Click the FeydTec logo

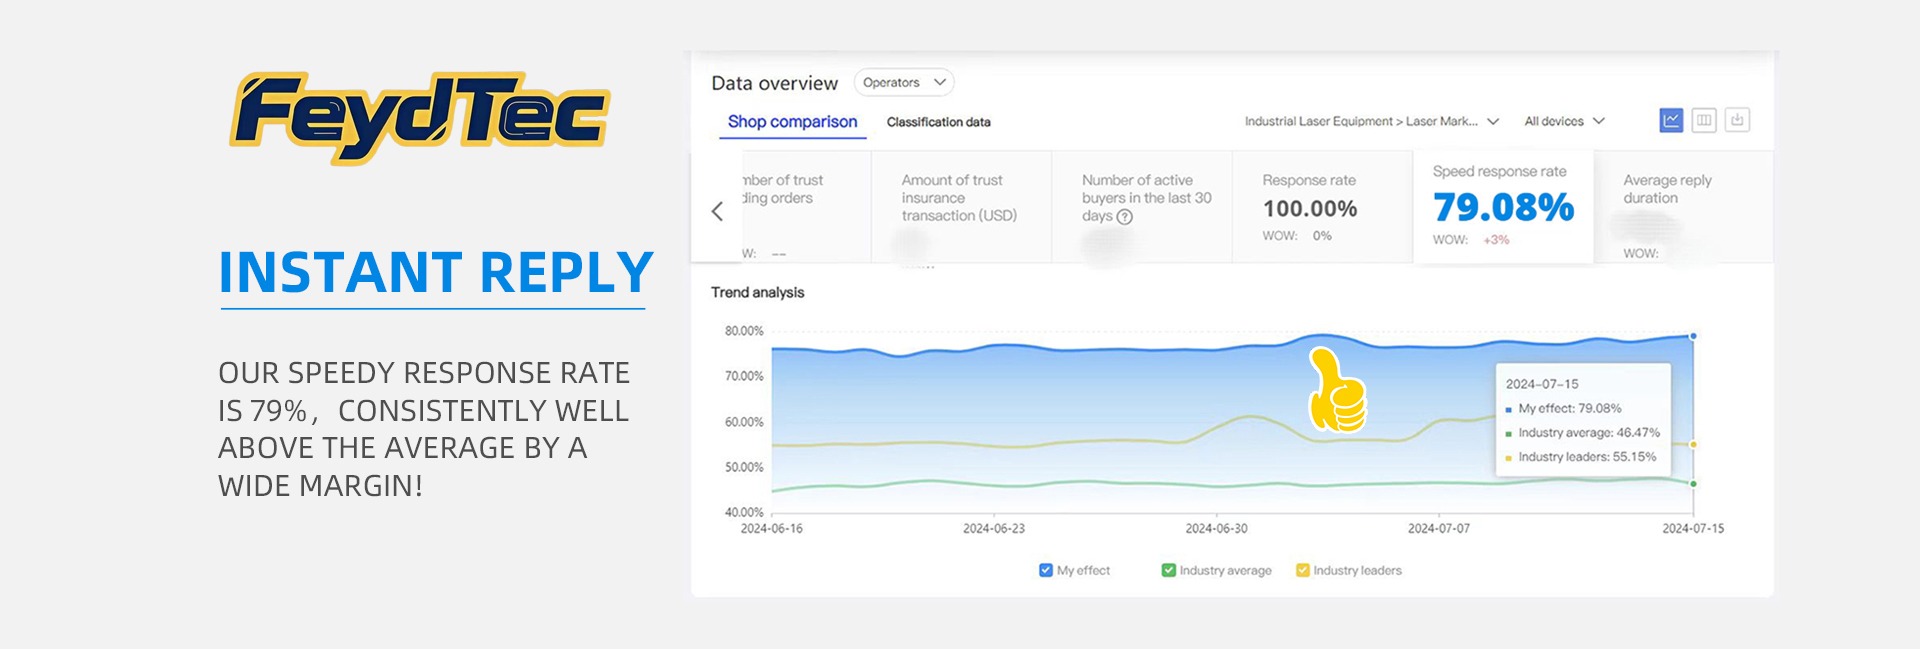[x=420, y=118]
